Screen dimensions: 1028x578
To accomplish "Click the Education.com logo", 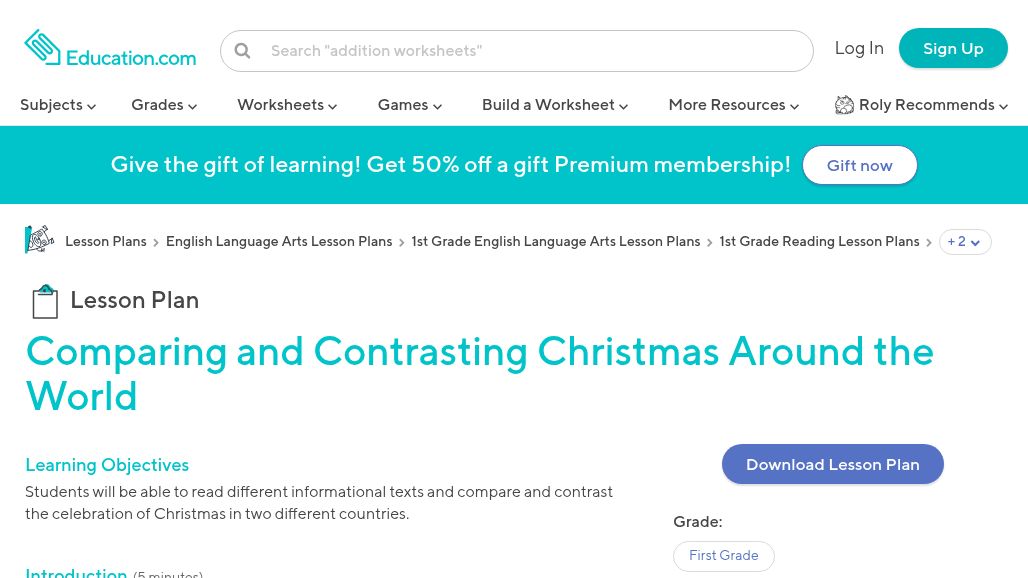I will point(110,48).
